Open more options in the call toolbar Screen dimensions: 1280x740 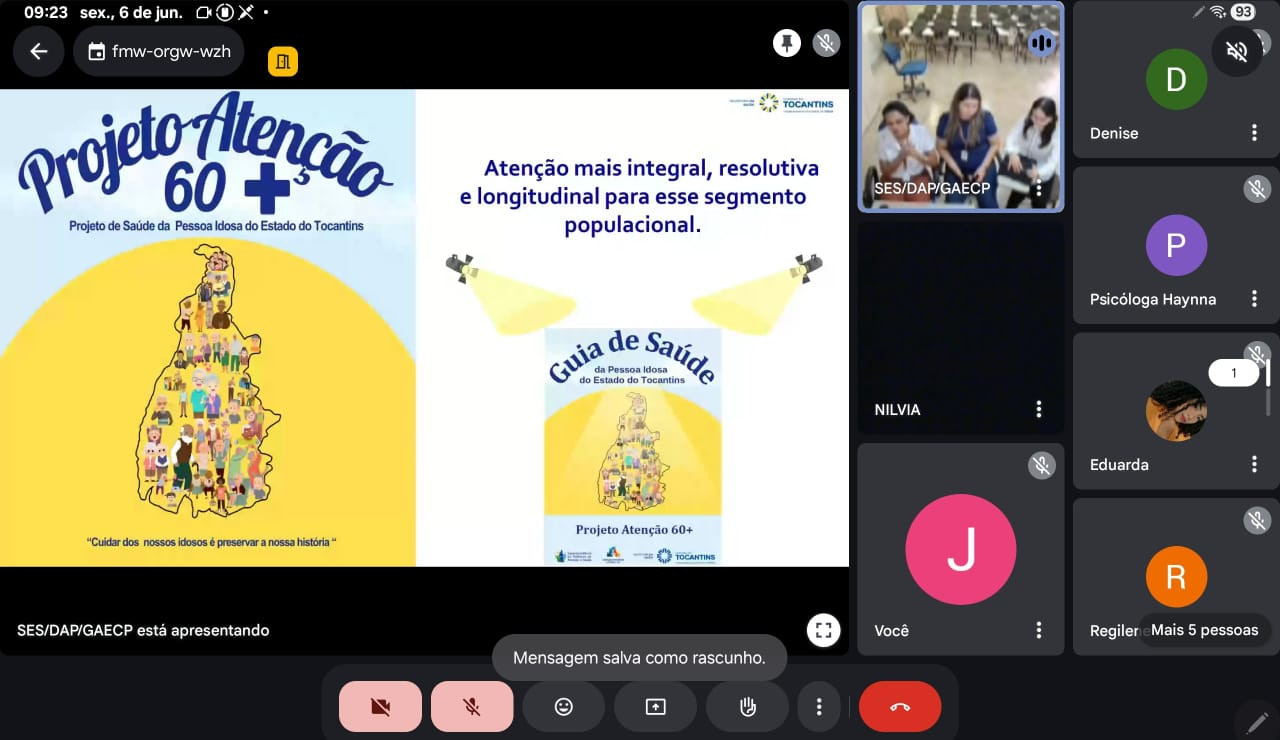tap(819, 707)
